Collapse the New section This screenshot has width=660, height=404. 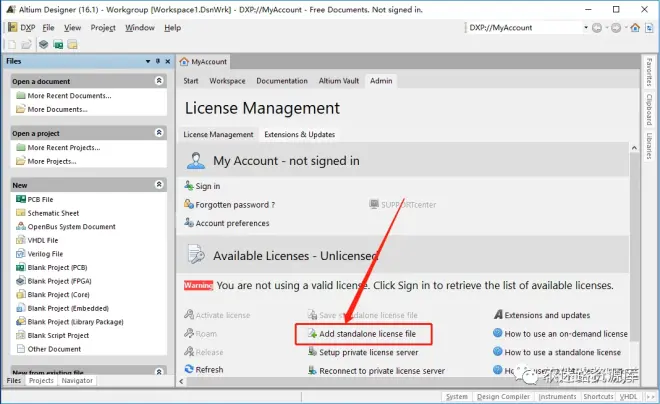point(159,184)
